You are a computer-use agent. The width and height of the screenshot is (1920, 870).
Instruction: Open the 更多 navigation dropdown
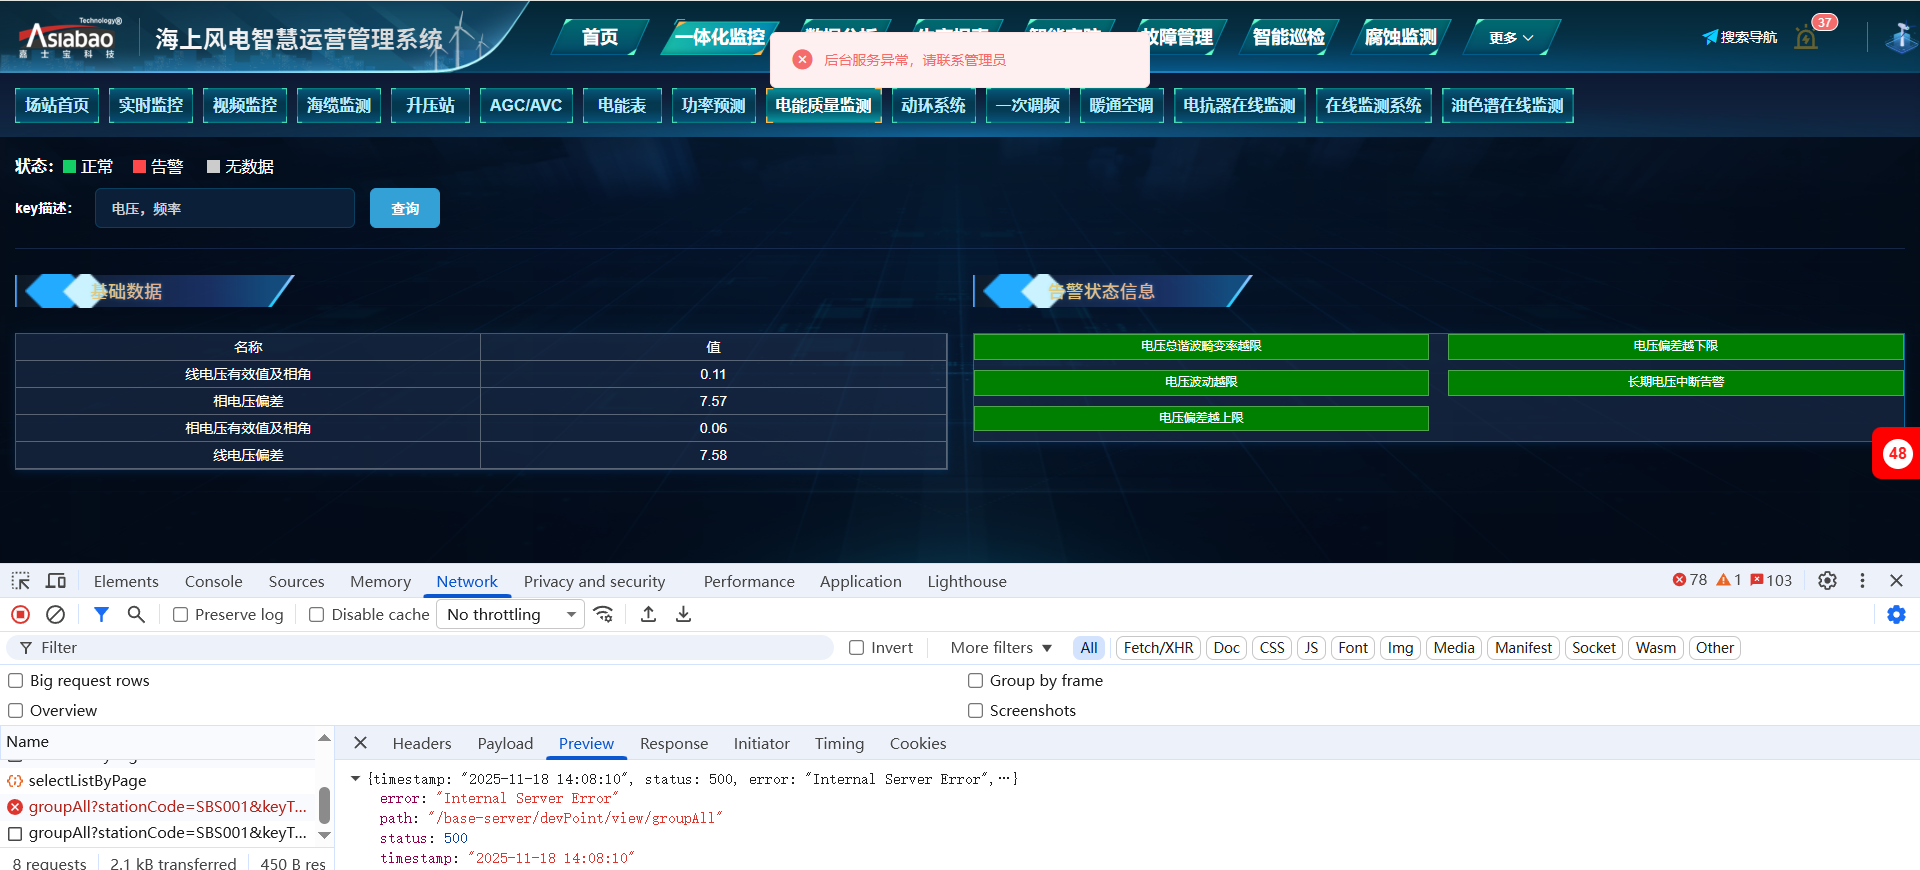1510,38
